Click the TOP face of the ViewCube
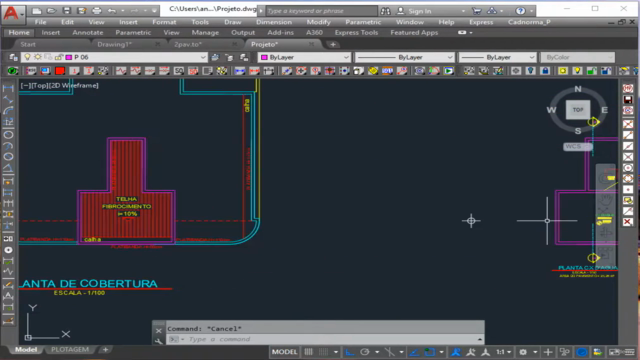Viewport: 640px width, 360px height. 578,110
